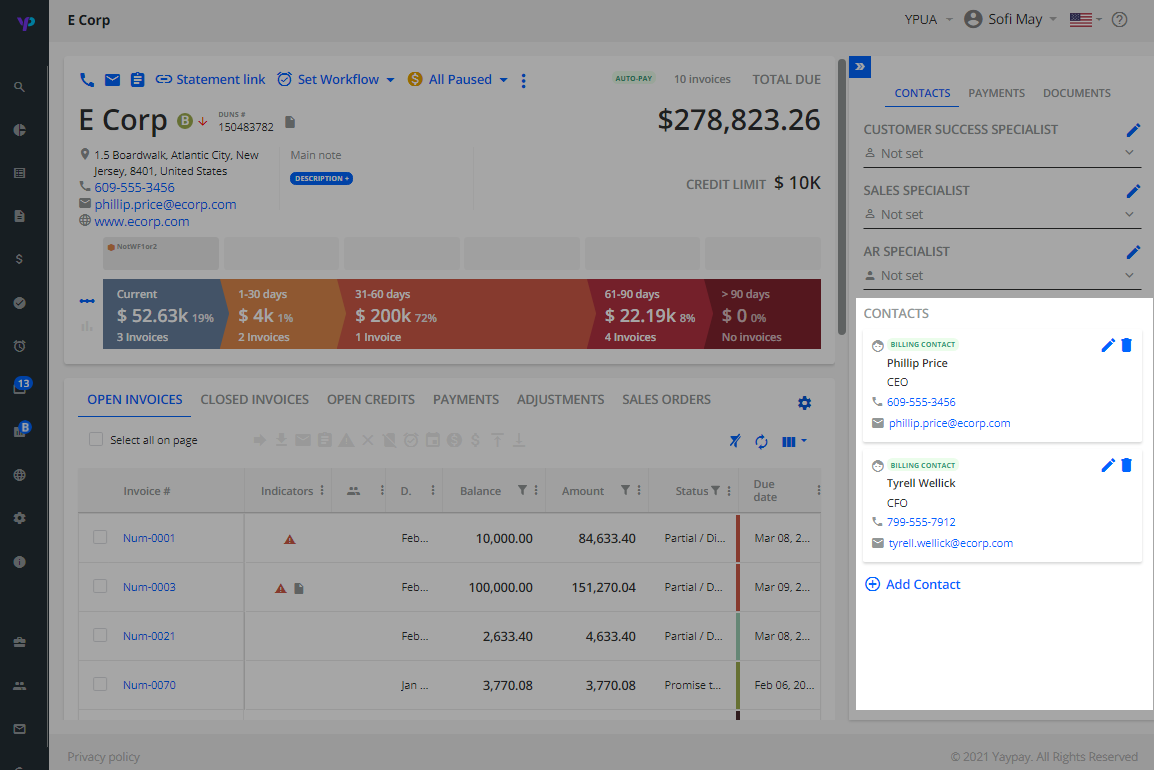Click the help question mark icon
1154x770 pixels.
[1119, 20]
